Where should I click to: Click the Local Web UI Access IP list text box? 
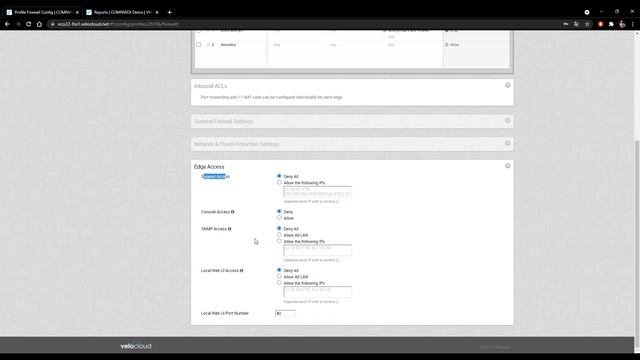318,292
